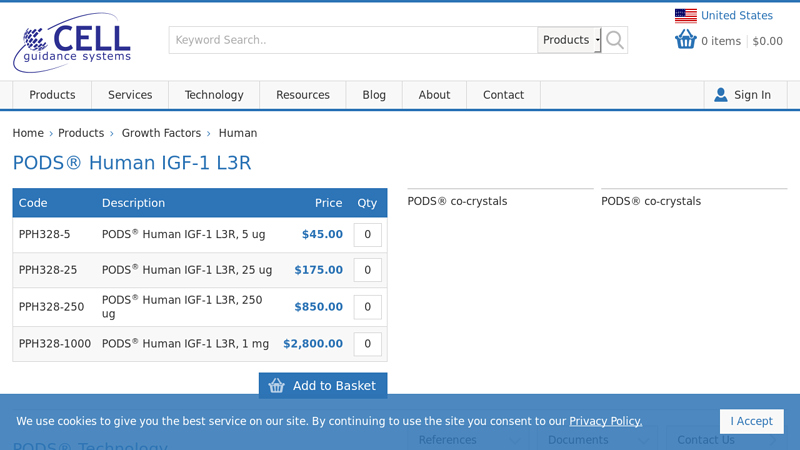Click the second PODS co-crystals image caption
The image size is (800, 450).
[651, 202]
